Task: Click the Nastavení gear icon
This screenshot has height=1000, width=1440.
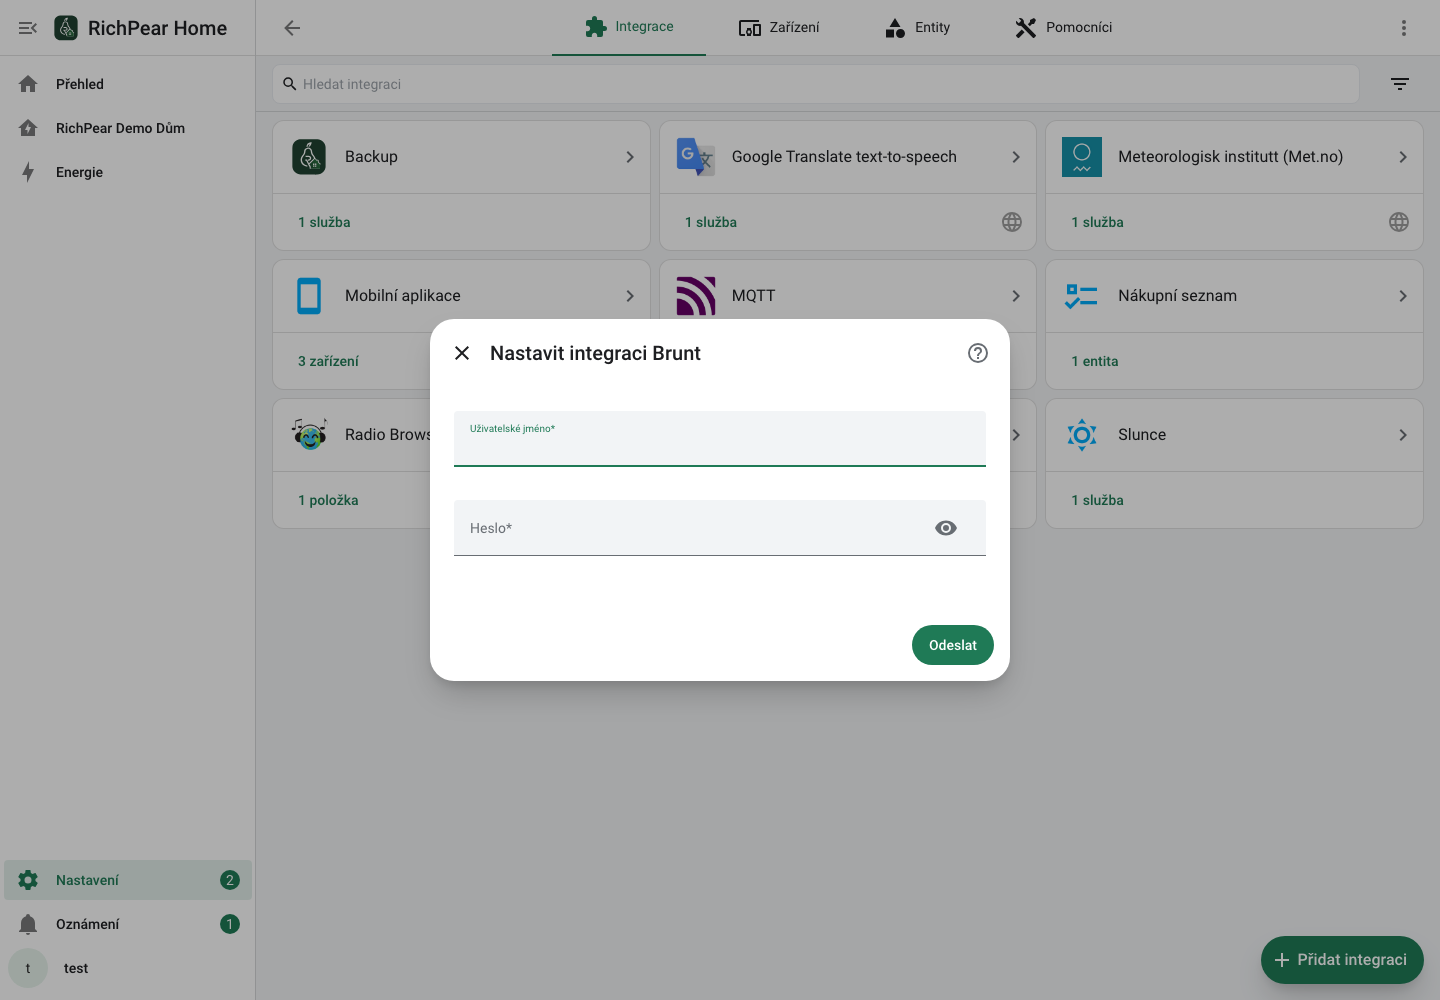Action: [28, 880]
